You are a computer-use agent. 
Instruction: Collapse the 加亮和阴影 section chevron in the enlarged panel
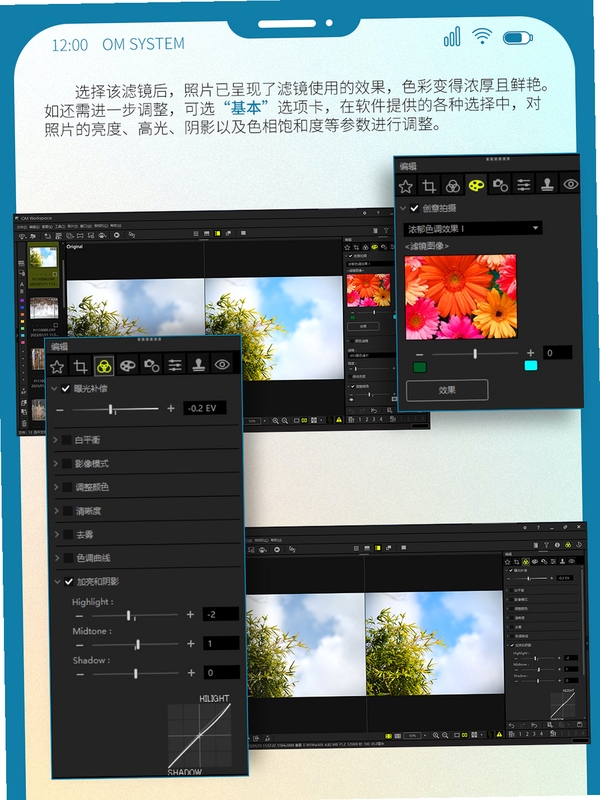58,582
